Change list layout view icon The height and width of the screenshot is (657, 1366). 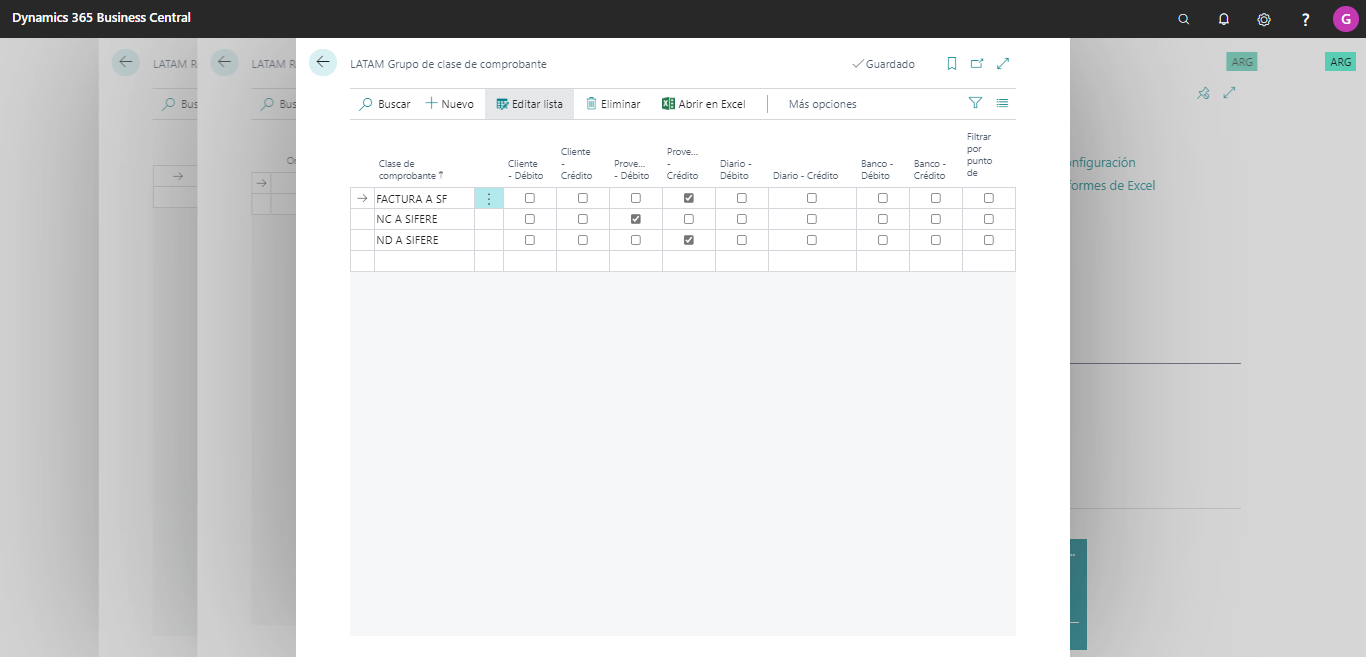pyautogui.click(x=1002, y=103)
